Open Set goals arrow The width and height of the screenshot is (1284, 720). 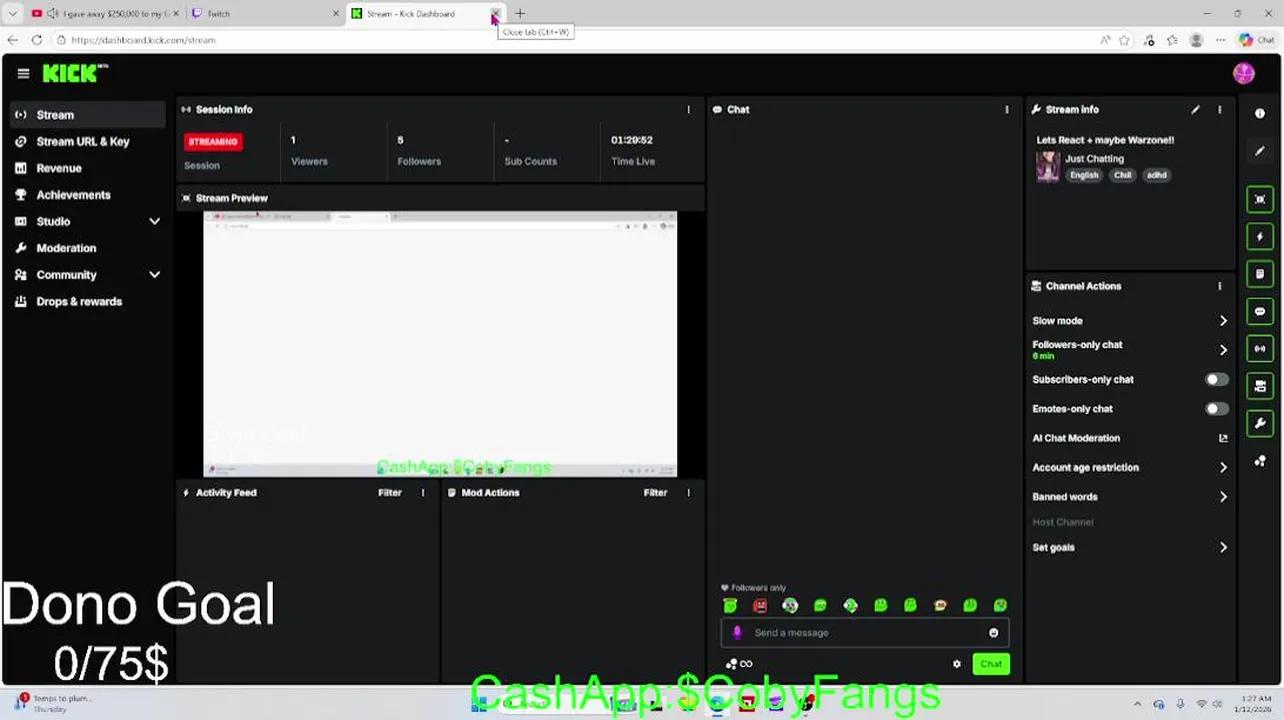(x=1223, y=548)
